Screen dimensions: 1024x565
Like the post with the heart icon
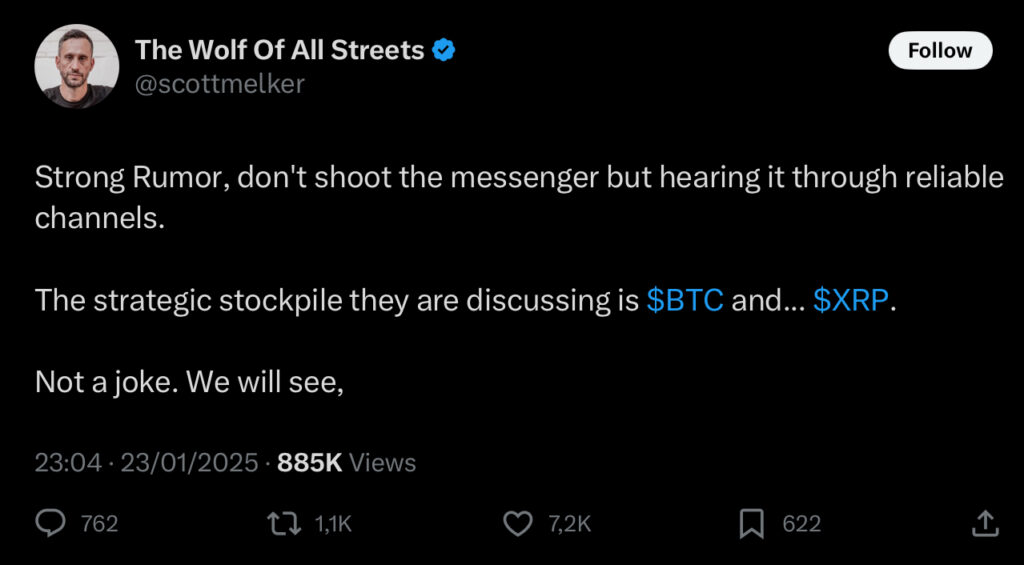[x=517, y=523]
